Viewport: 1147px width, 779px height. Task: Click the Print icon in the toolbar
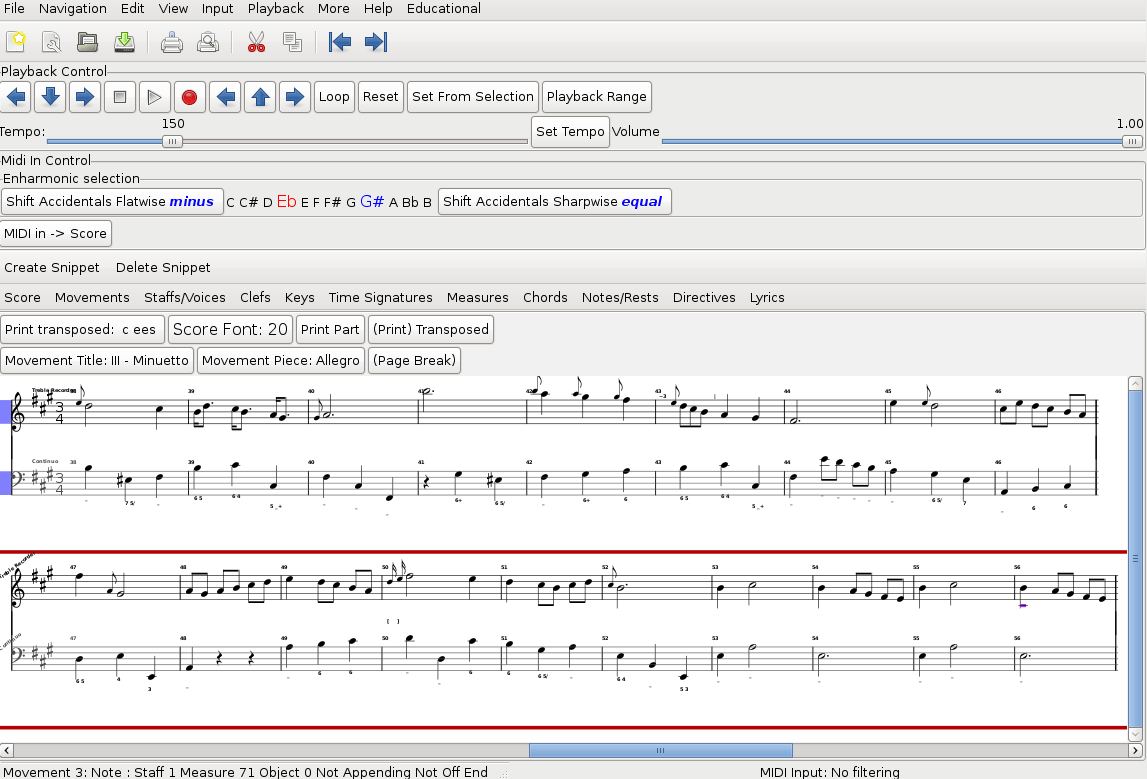click(x=172, y=42)
